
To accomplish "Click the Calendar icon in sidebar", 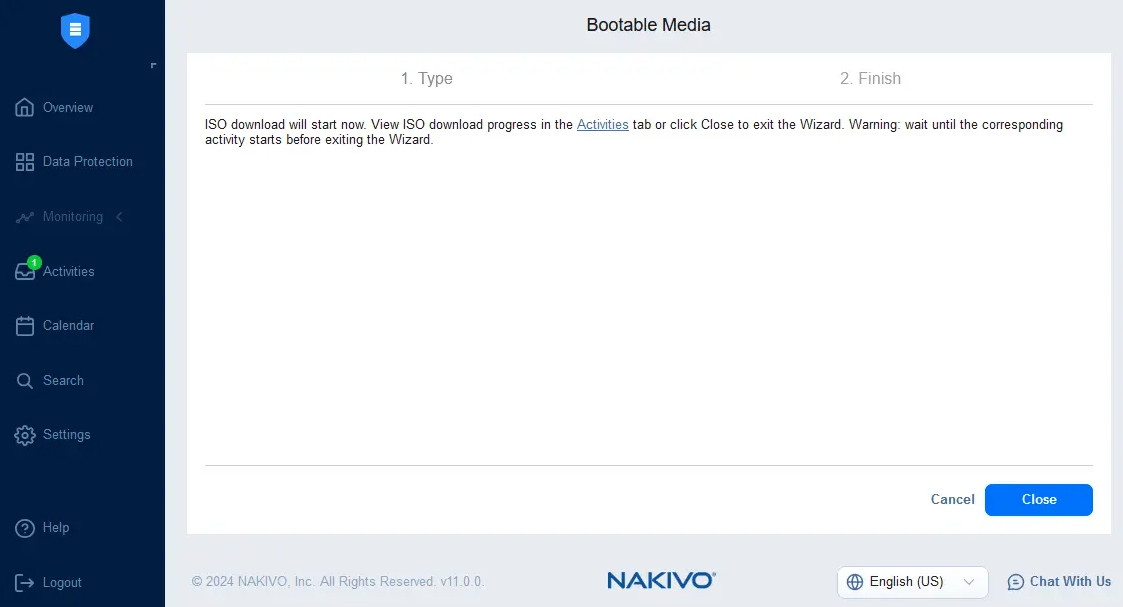I will (x=25, y=326).
